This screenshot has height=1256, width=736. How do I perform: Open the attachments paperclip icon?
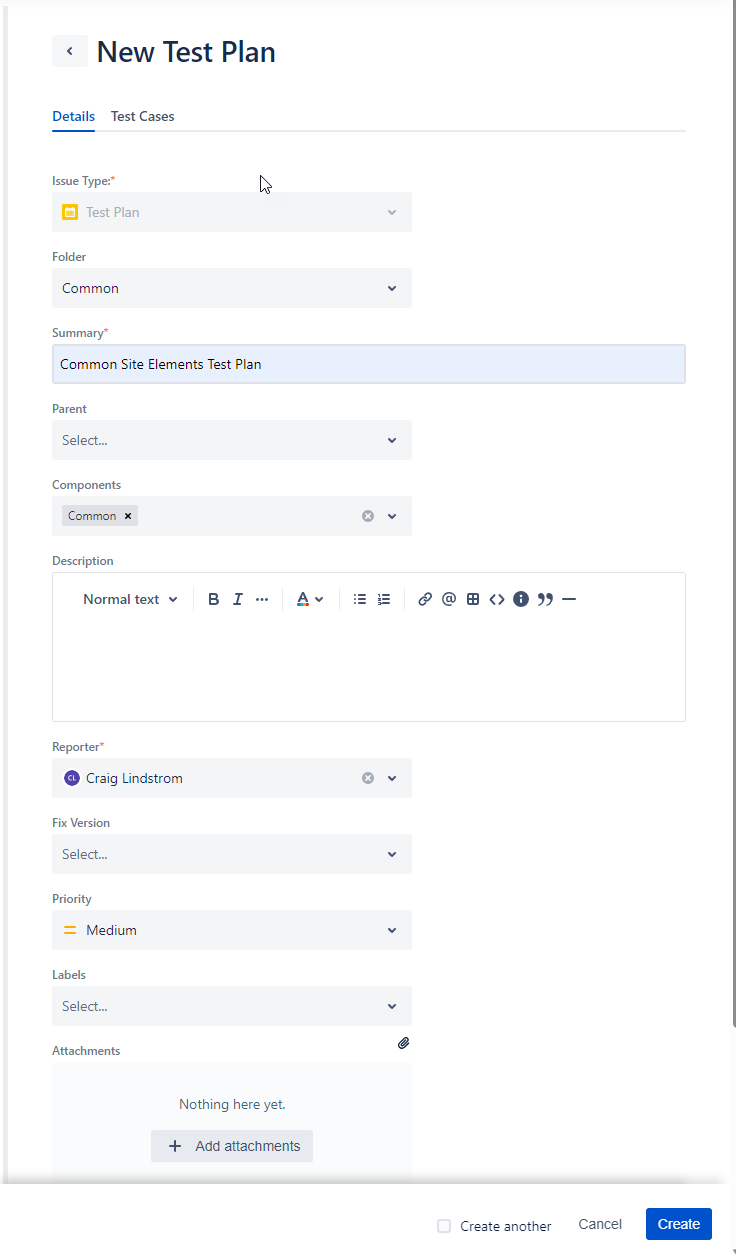(x=403, y=1042)
